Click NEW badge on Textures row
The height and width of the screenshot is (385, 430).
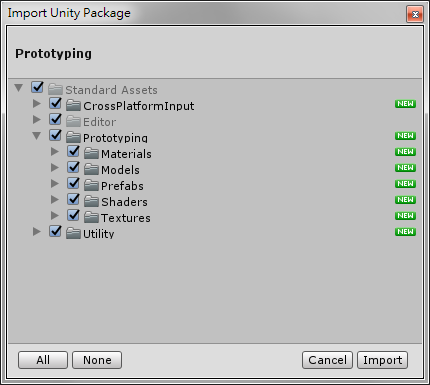(x=405, y=216)
